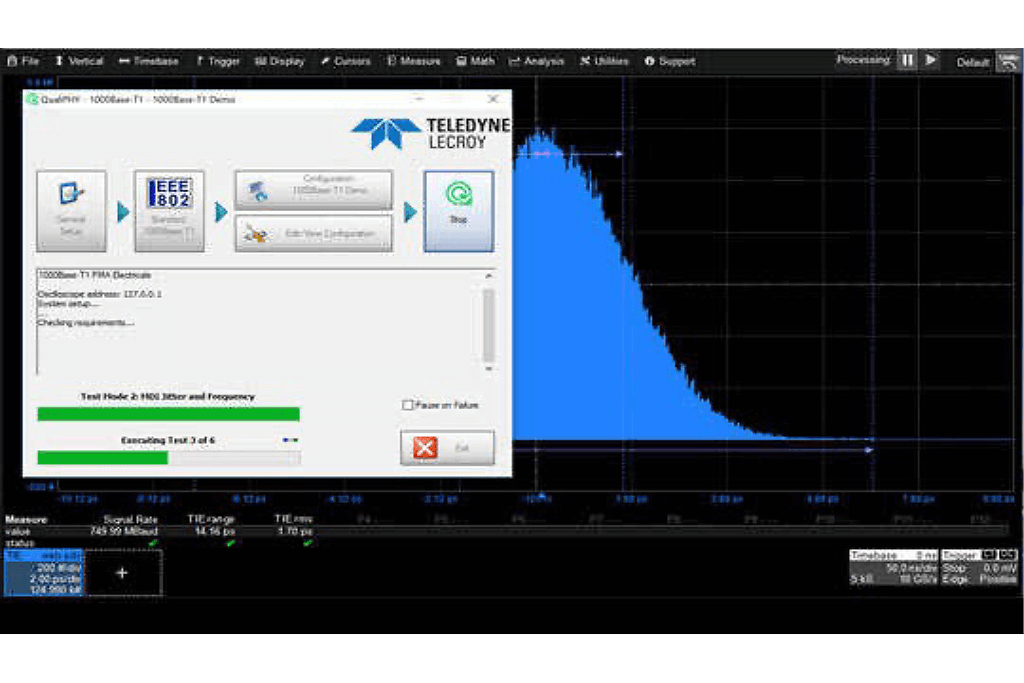Screen dimensions: 1024x683
Task: Open the Measure menu
Action: pos(413,61)
